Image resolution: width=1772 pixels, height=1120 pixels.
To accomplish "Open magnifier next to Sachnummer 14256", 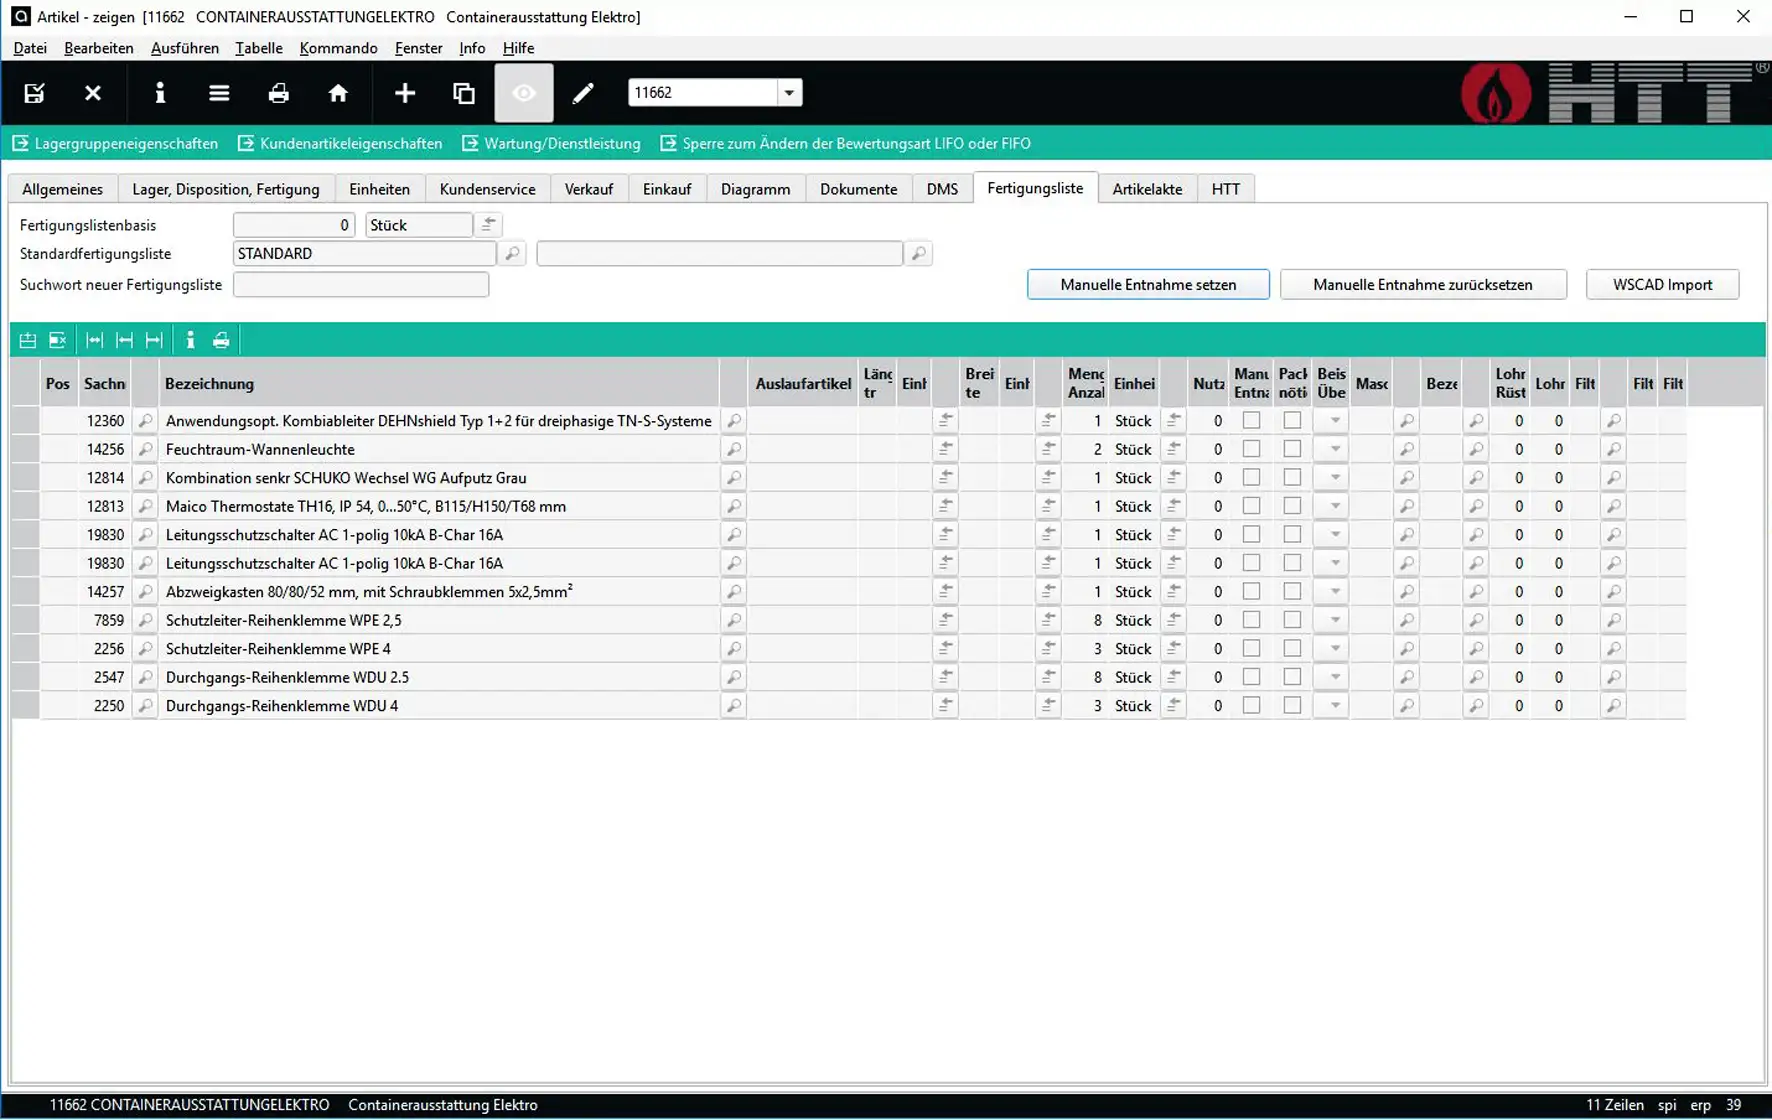I will (x=145, y=449).
